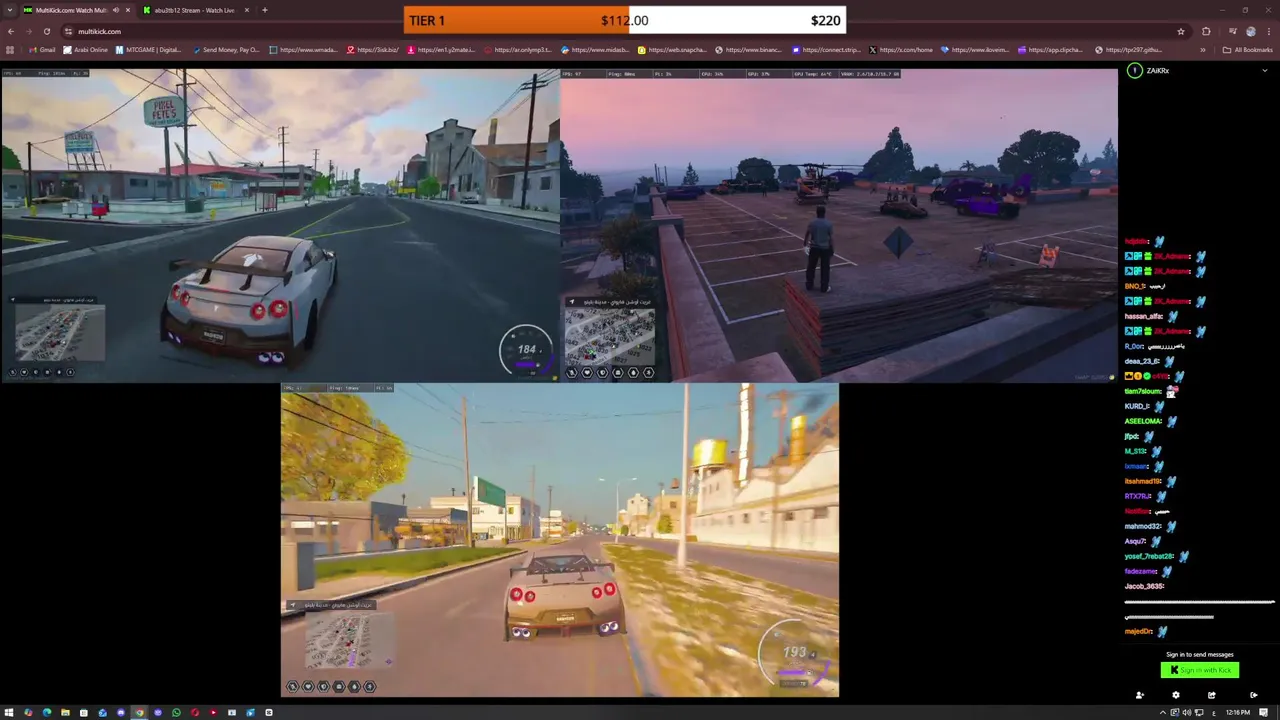This screenshot has width=1280, height=720.
Task: Open the MTCGAME Digital bookmark
Action: tap(148, 49)
